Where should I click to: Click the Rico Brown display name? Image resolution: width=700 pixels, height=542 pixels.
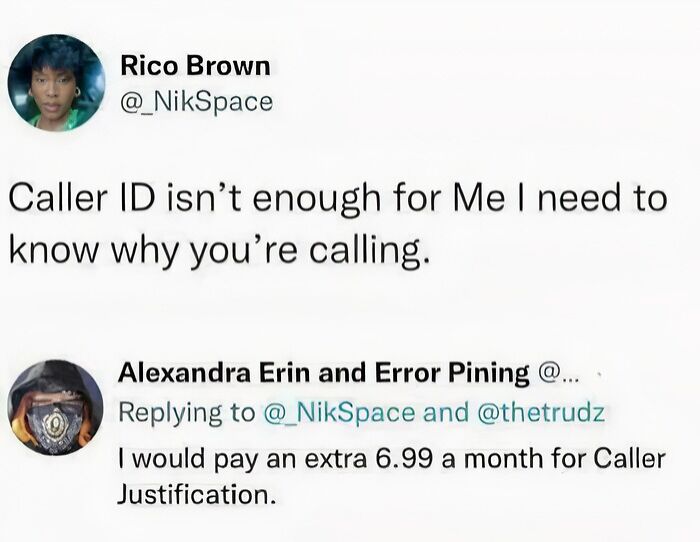(195, 67)
